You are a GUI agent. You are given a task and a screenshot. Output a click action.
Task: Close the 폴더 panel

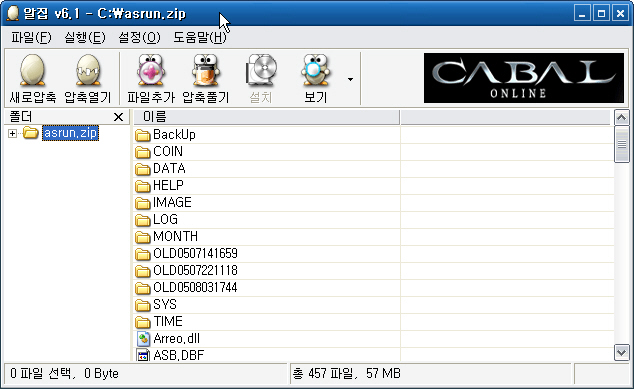pos(118,117)
